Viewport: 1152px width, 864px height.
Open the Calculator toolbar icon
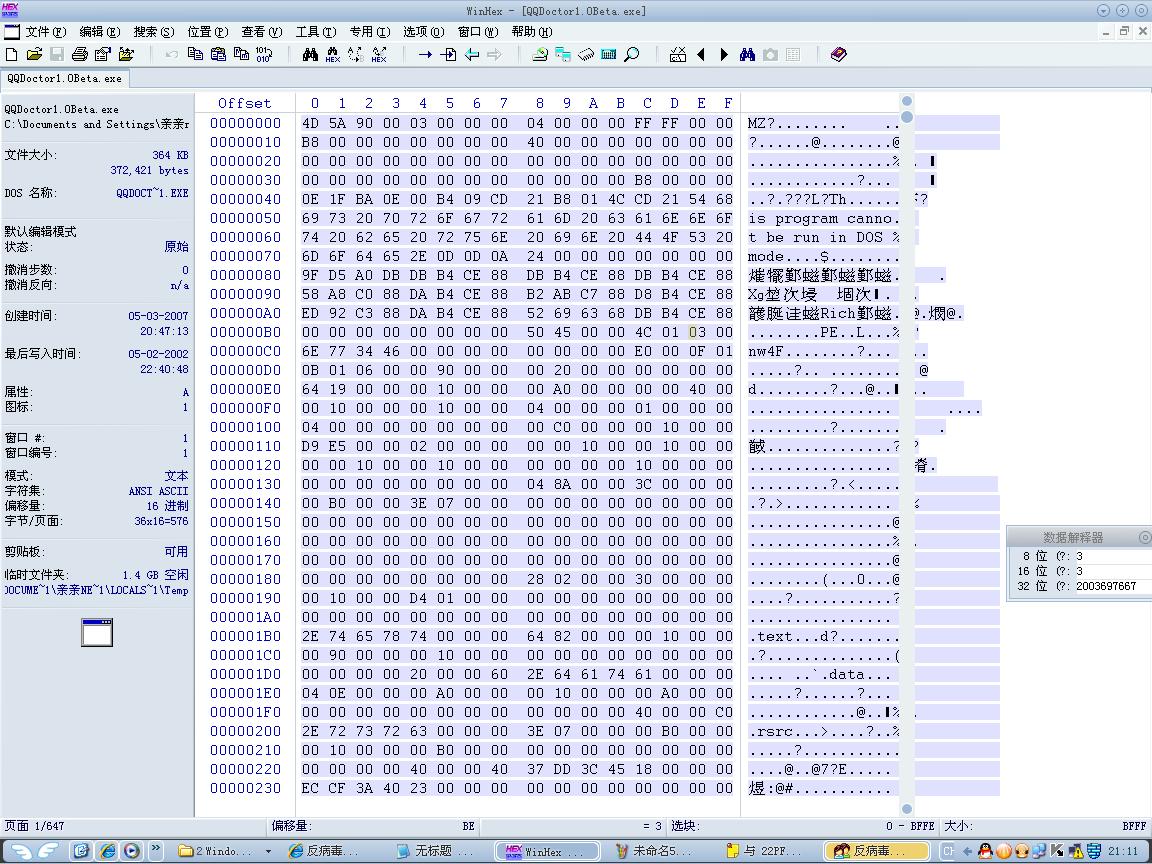click(608, 54)
